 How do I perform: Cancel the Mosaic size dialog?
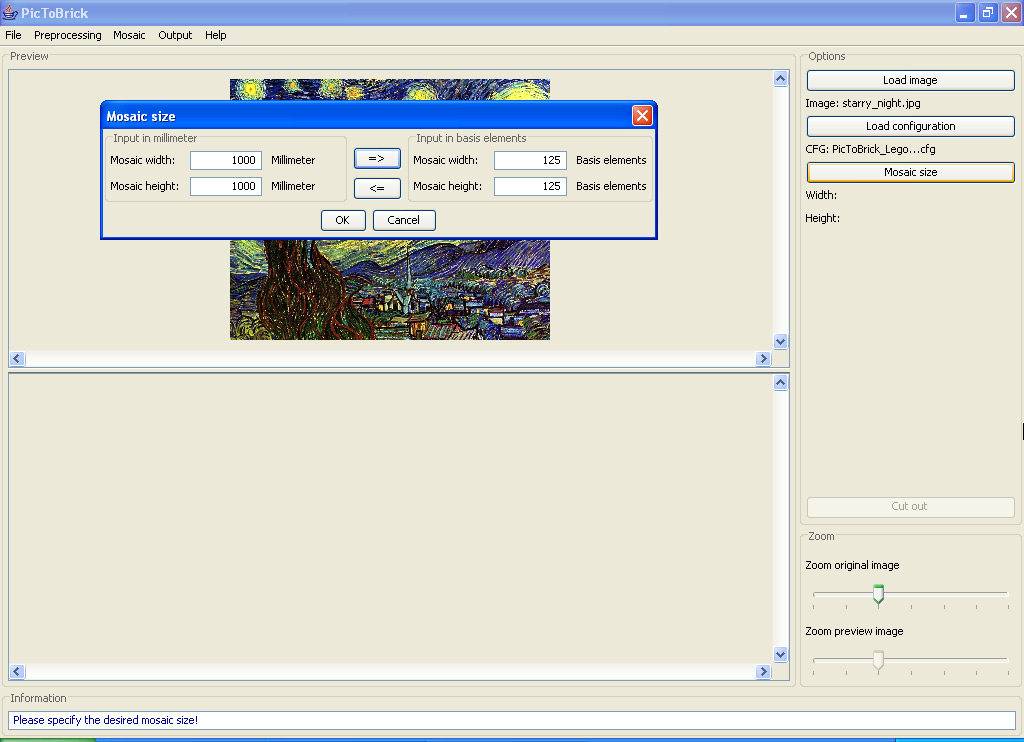coord(404,220)
